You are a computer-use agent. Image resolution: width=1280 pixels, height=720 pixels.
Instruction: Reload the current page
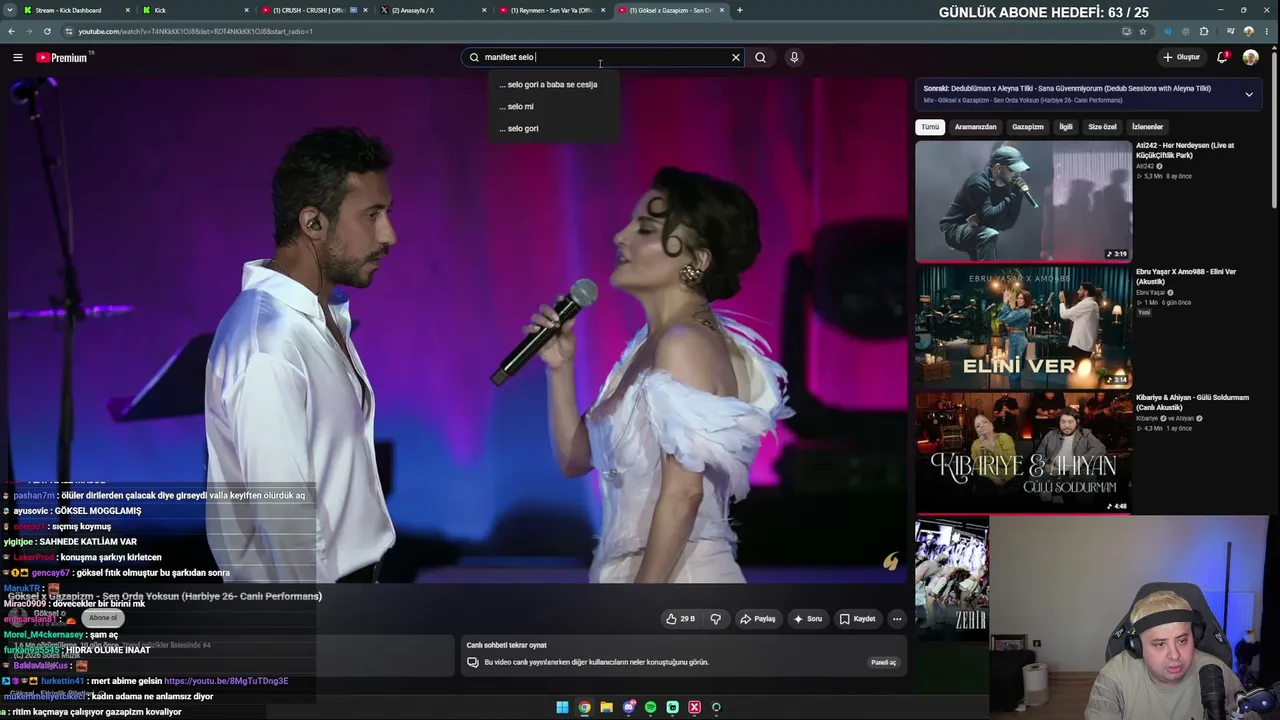[x=47, y=31]
